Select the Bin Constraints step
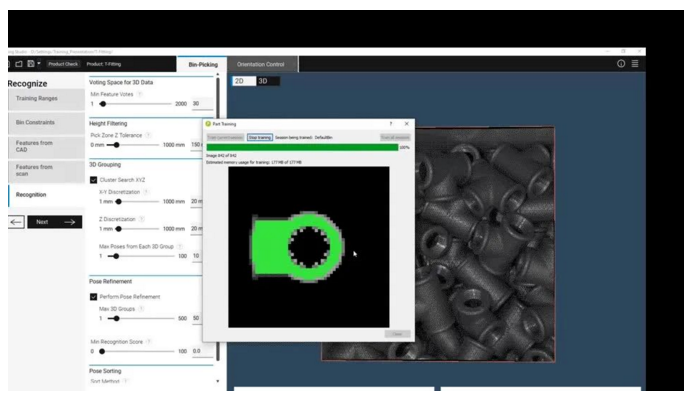This screenshot has height=399, width=684. 46,123
